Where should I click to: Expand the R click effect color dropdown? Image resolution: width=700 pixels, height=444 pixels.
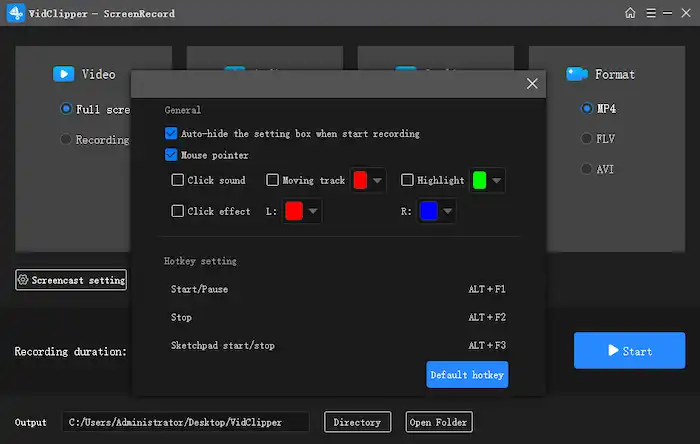click(x=447, y=211)
